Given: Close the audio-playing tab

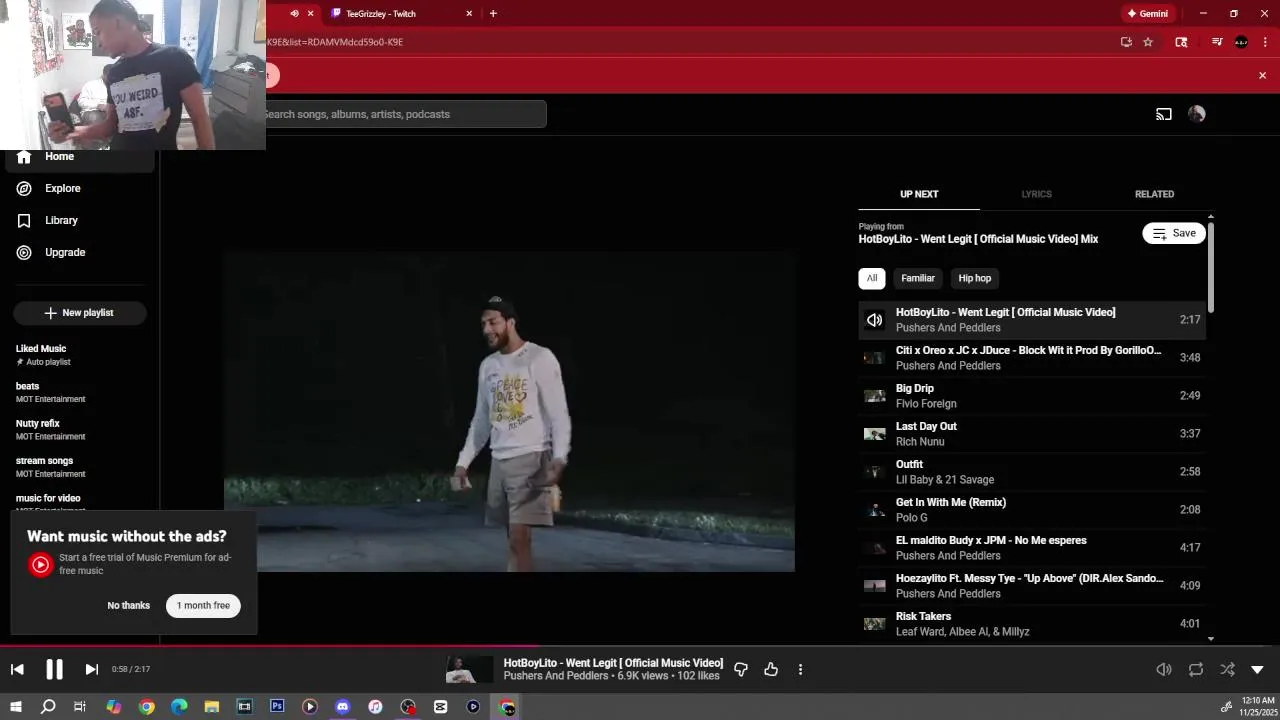Looking at the screenshot, I should click(x=310, y=14).
